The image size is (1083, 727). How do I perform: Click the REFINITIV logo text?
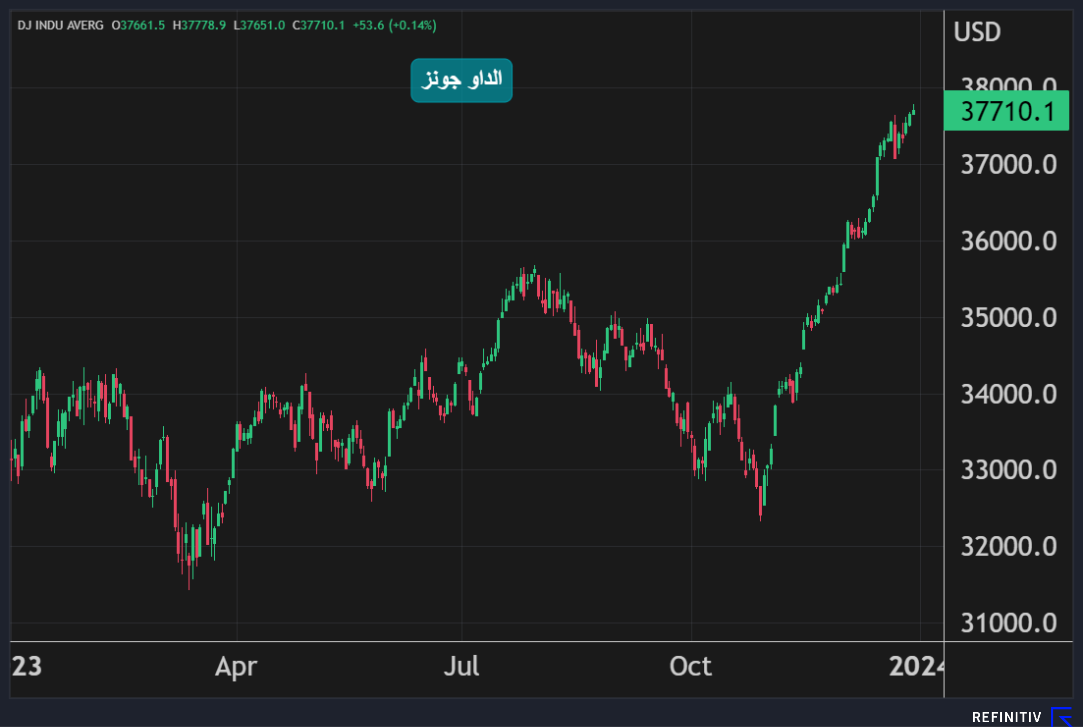(1006, 717)
